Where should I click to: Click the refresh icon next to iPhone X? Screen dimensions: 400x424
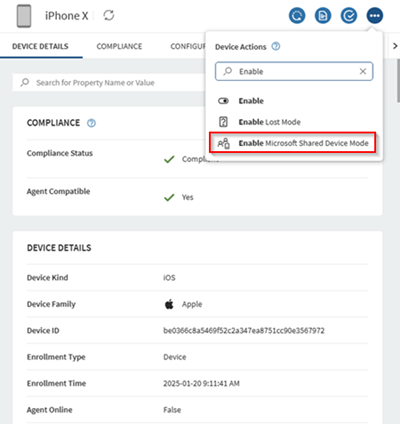click(x=109, y=15)
